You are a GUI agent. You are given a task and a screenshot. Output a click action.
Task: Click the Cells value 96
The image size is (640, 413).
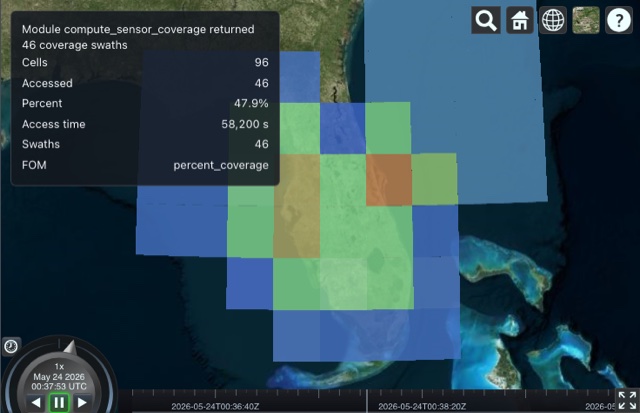(x=262, y=62)
